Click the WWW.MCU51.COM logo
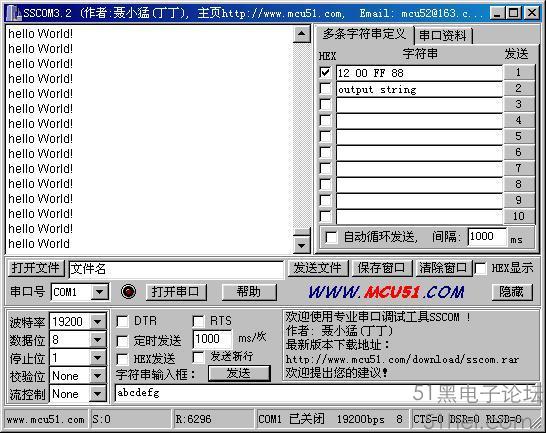Viewport: 546px width, 433px height. pyautogui.click(x=387, y=292)
